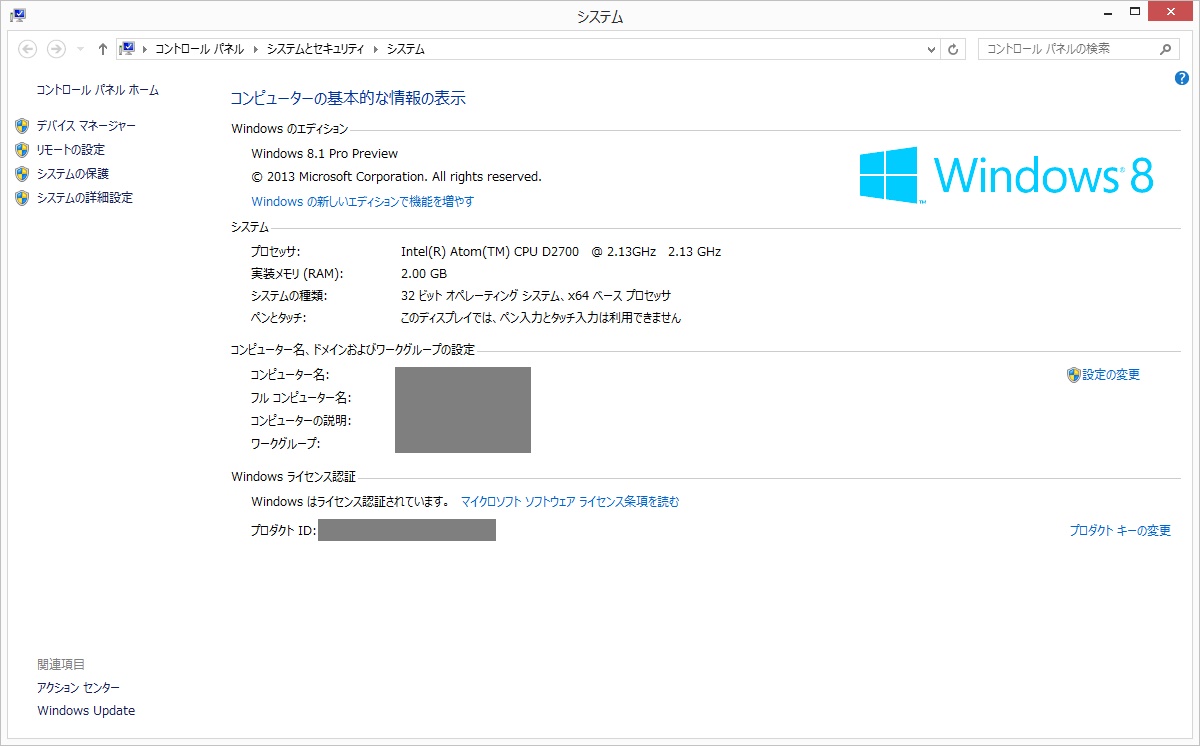This screenshot has width=1200, height=746.
Task: Open システムの詳細設定
Action: (x=85, y=198)
